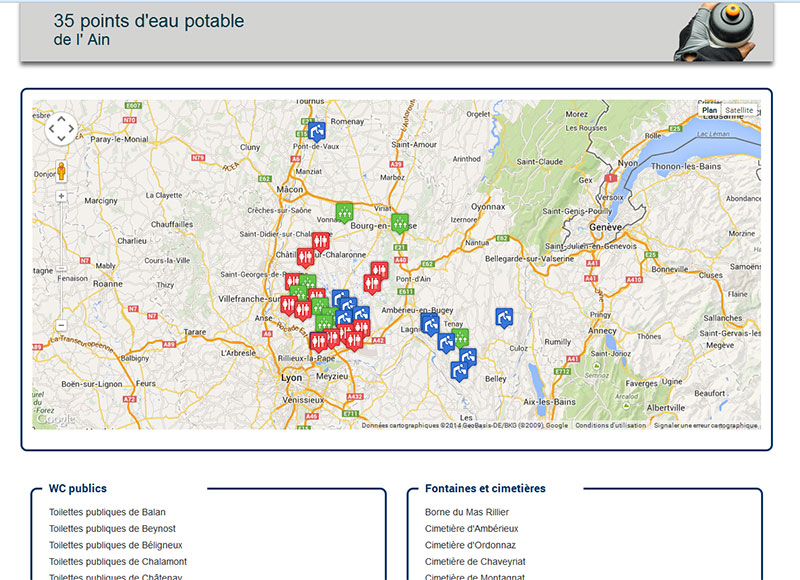Image resolution: width=800 pixels, height=580 pixels.
Task: Select red WC marker just above Rillieux-la-Pape label
Action: (x=318, y=342)
